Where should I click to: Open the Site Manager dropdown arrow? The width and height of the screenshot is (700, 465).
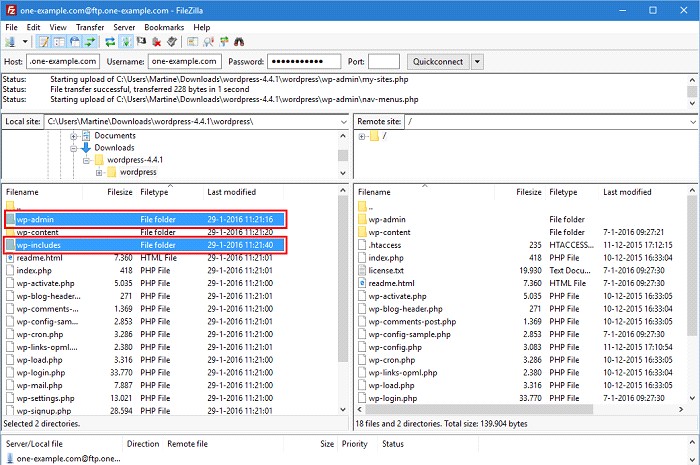[25, 42]
